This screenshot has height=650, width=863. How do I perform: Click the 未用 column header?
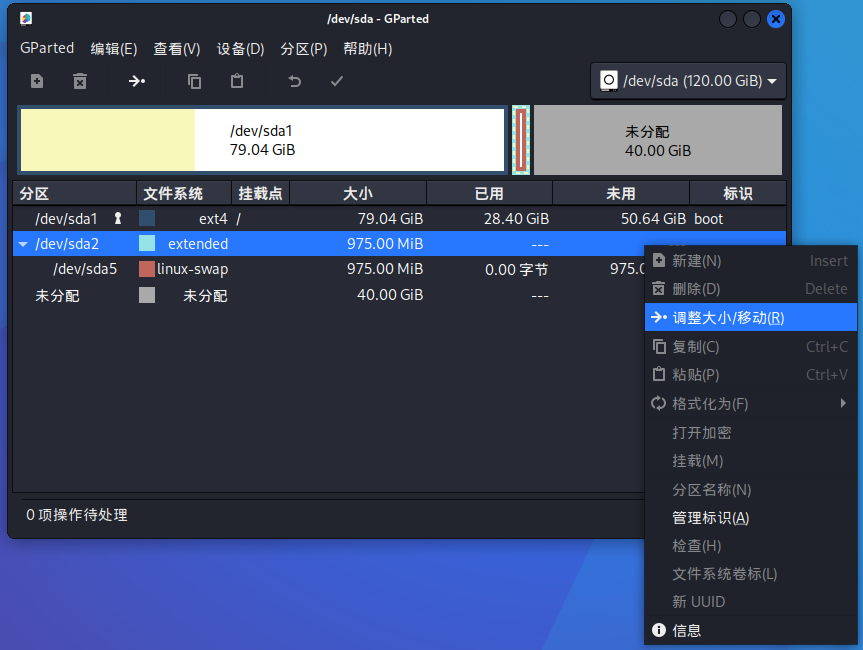point(621,193)
